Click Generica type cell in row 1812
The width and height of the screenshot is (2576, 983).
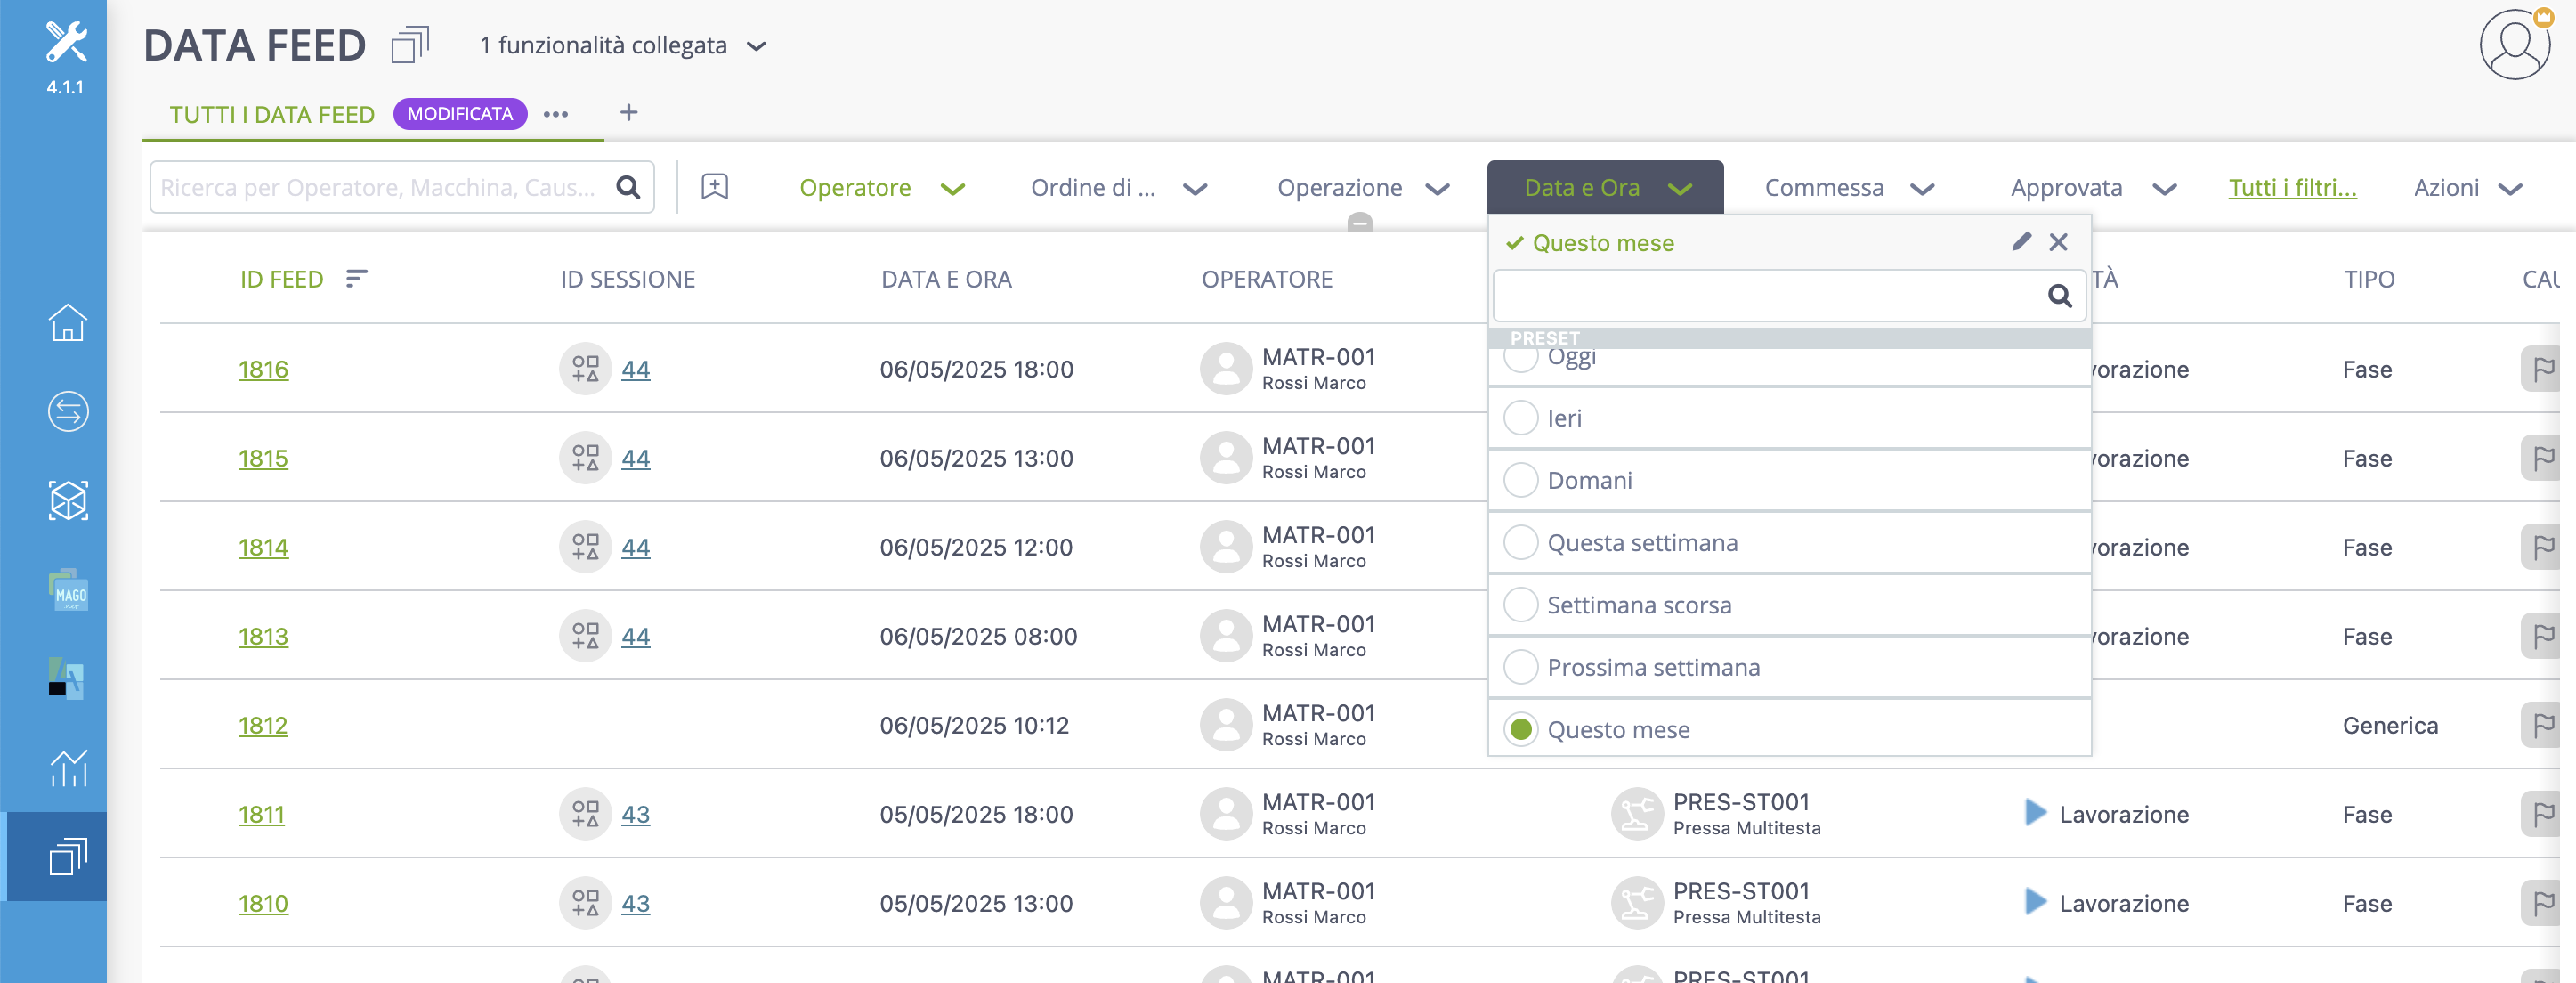pos(2390,725)
